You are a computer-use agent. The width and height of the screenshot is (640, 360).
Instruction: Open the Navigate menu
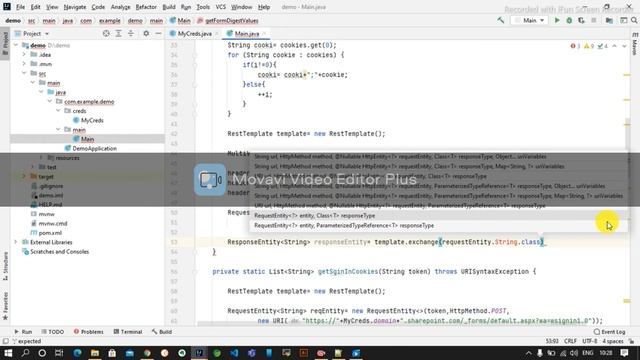(x=75, y=7)
